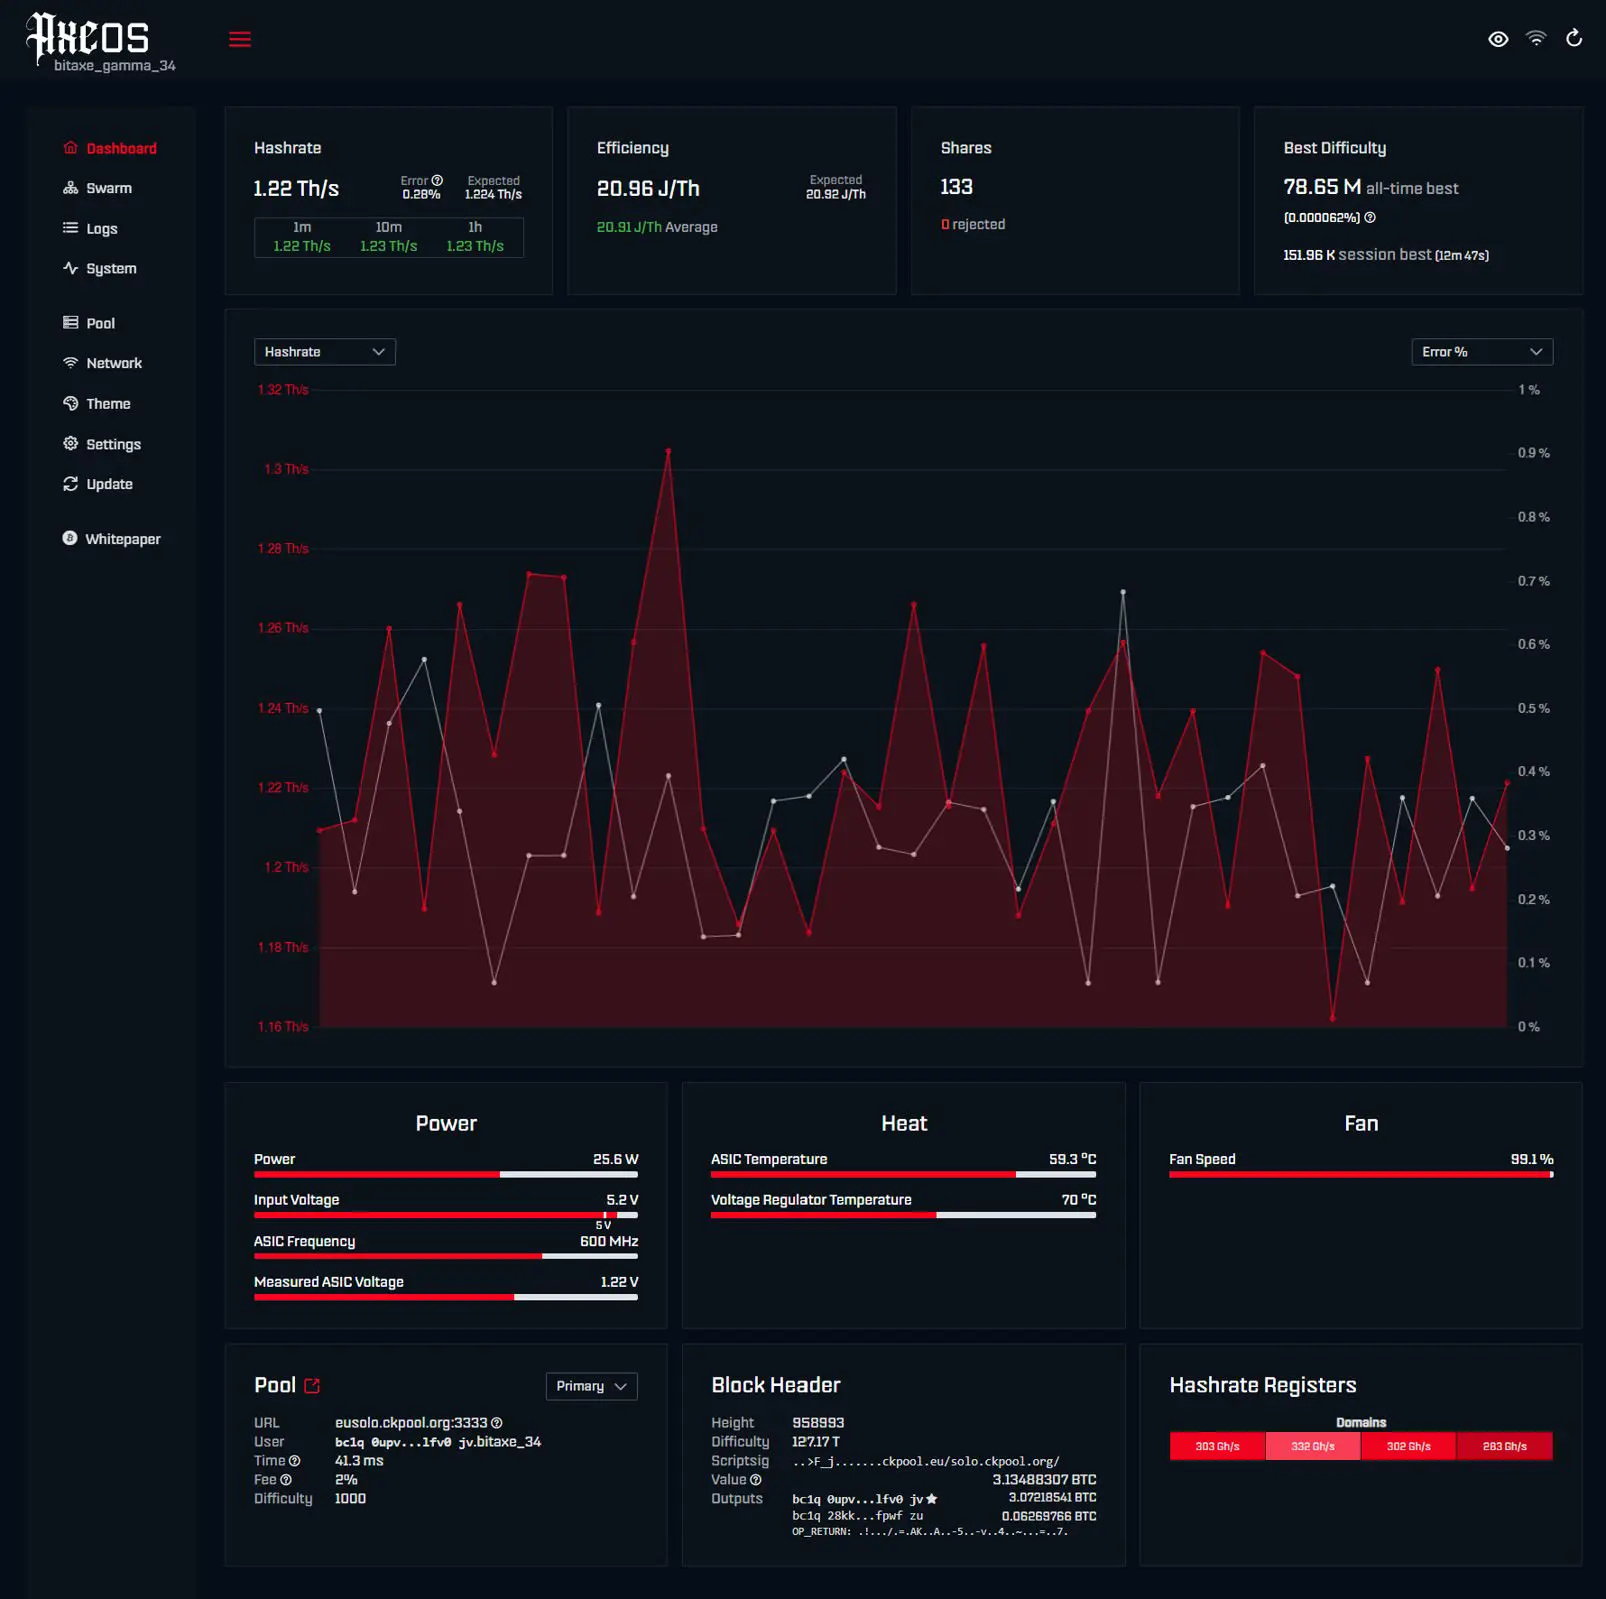This screenshot has width=1606, height=1599.
Task: Click the Theme palette icon
Action: click(x=70, y=404)
